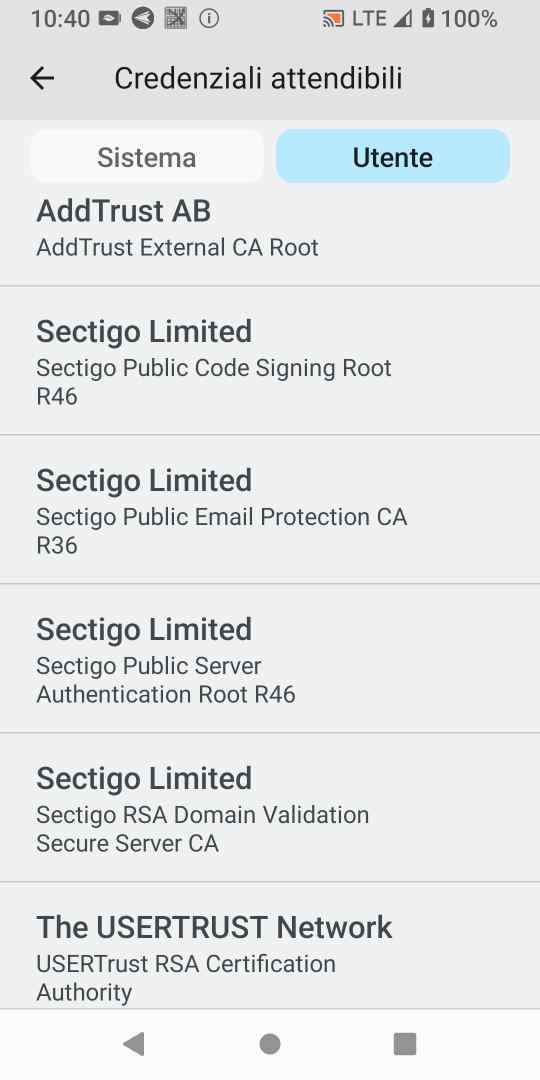Open USERTrust RSA Certification Authority entry
The width and height of the screenshot is (540, 1080).
(270, 946)
